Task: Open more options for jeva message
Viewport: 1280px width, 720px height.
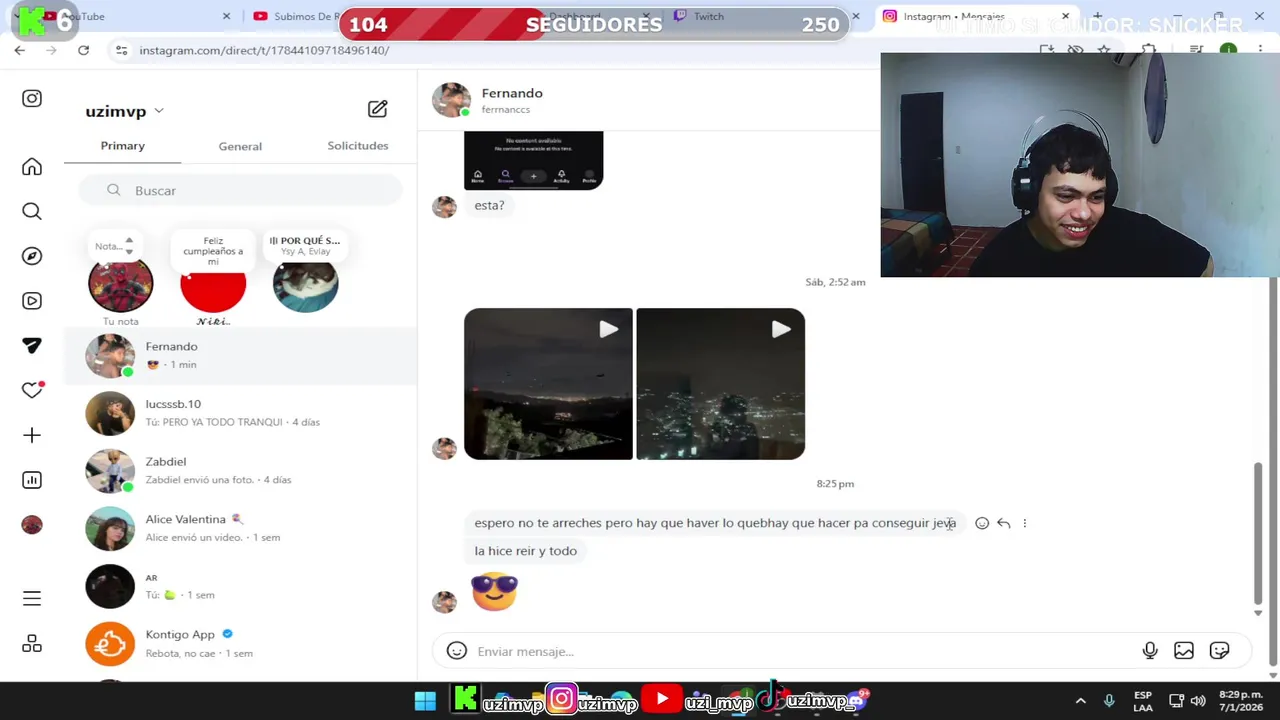Action: pyautogui.click(x=1024, y=523)
